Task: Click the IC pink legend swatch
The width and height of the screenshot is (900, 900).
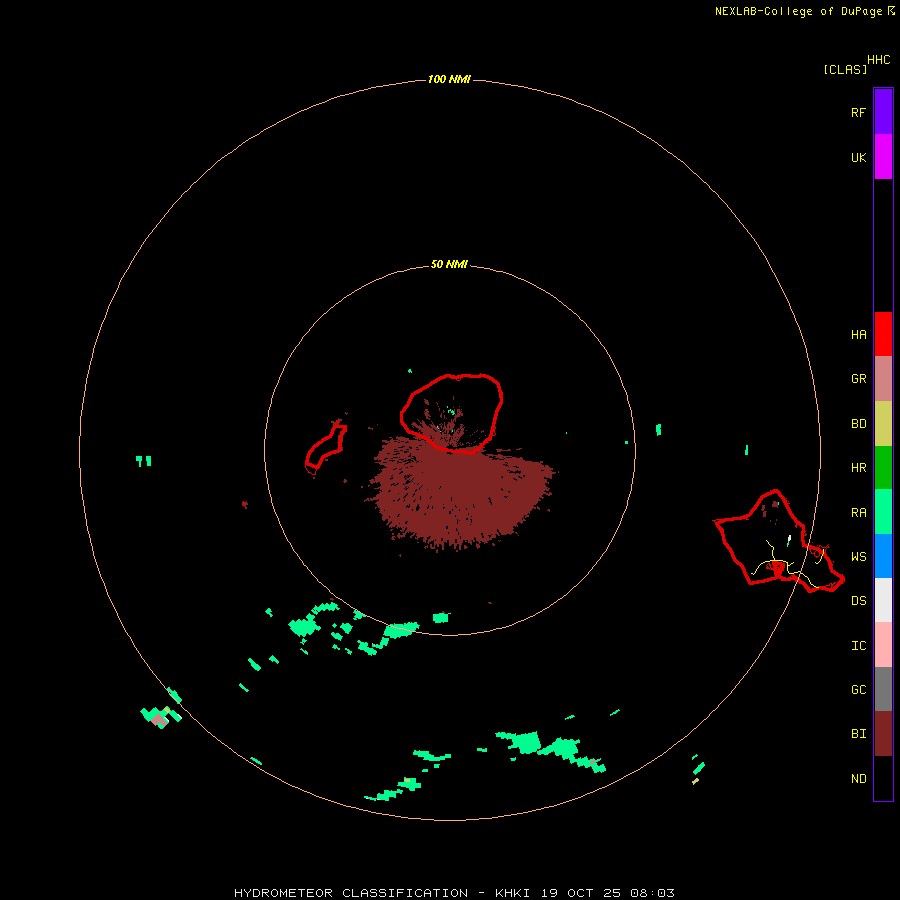Action: (x=883, y=645)
